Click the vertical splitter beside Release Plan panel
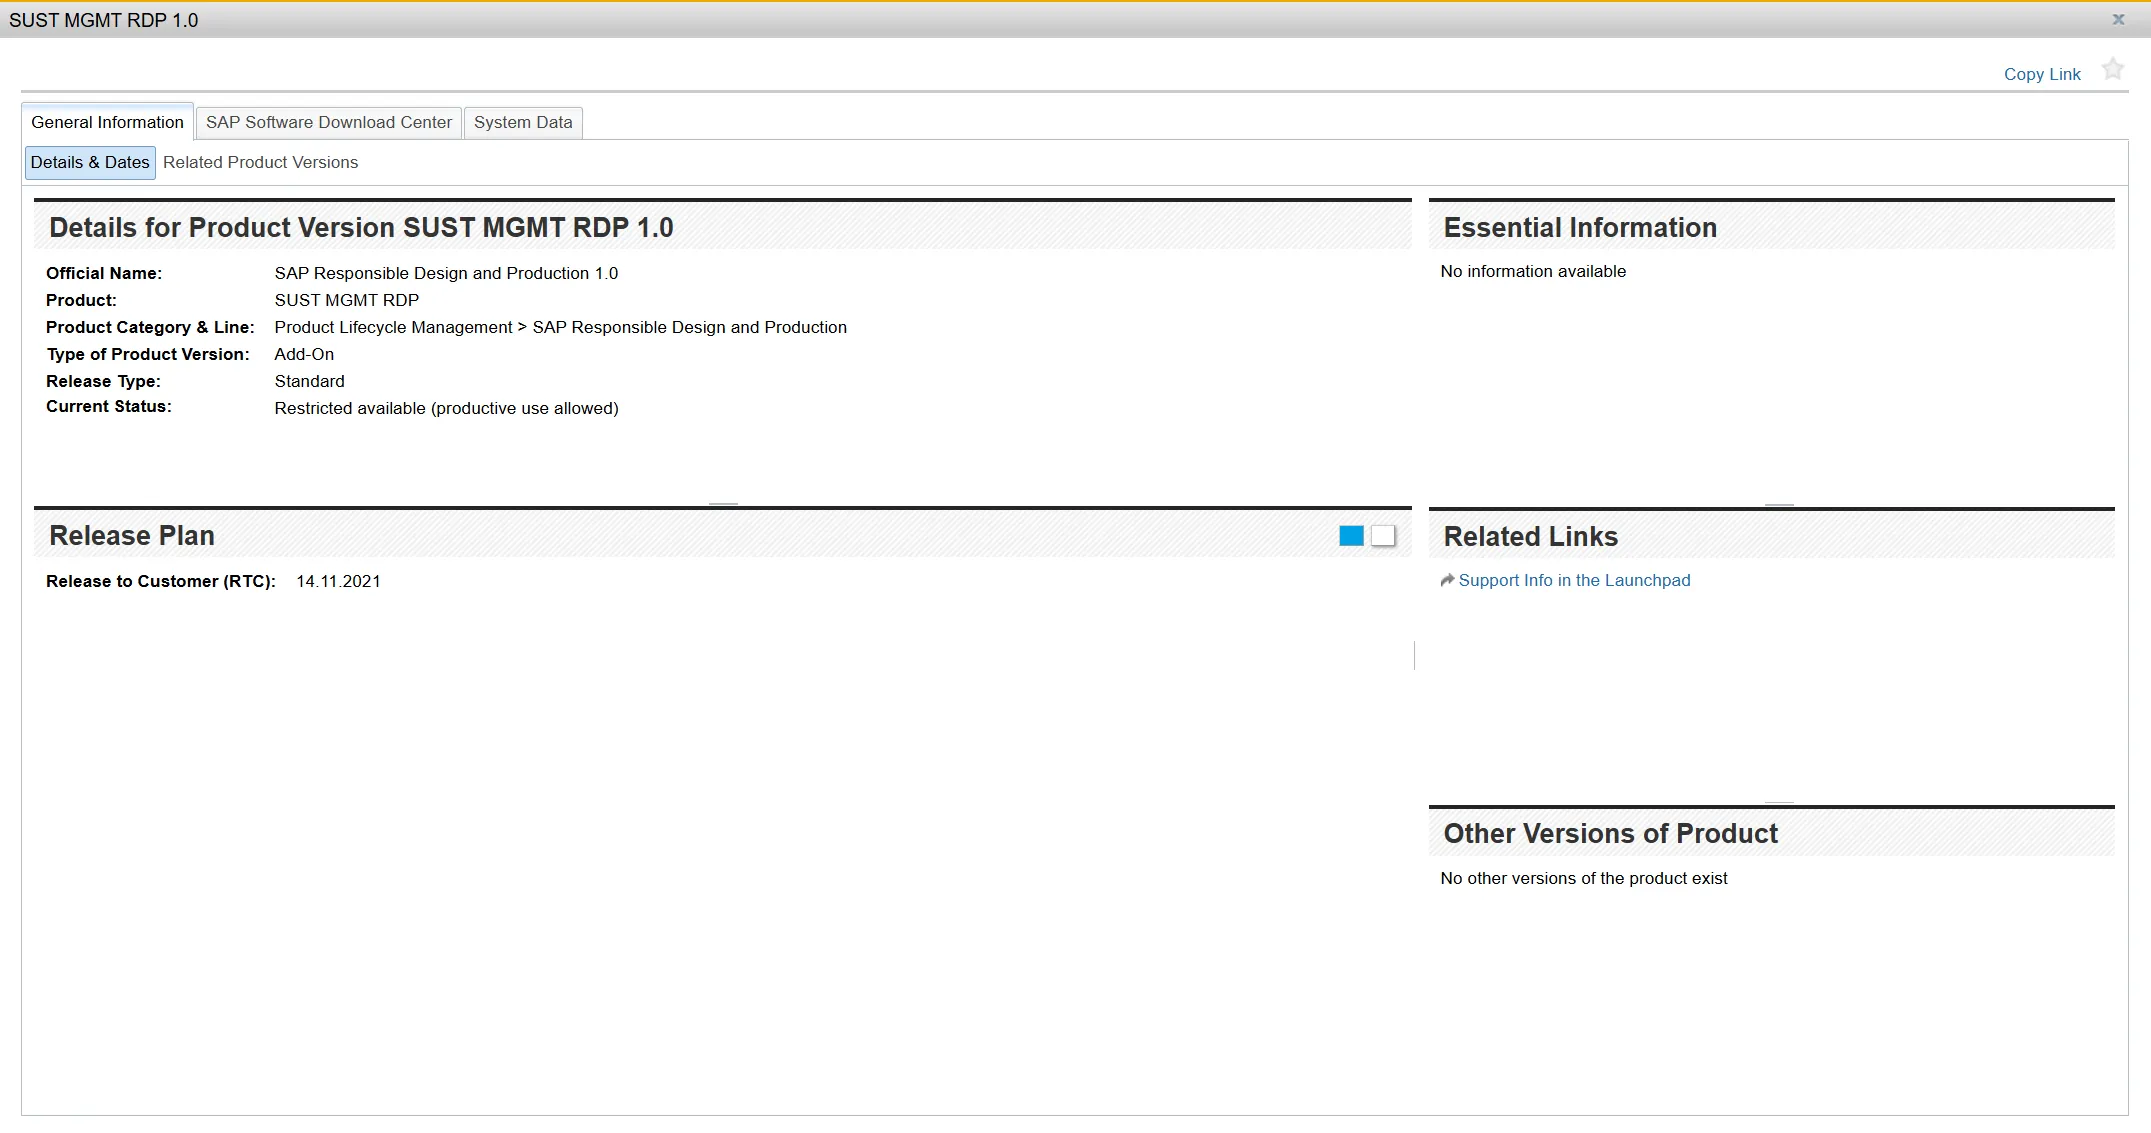 click(1414, 656)
